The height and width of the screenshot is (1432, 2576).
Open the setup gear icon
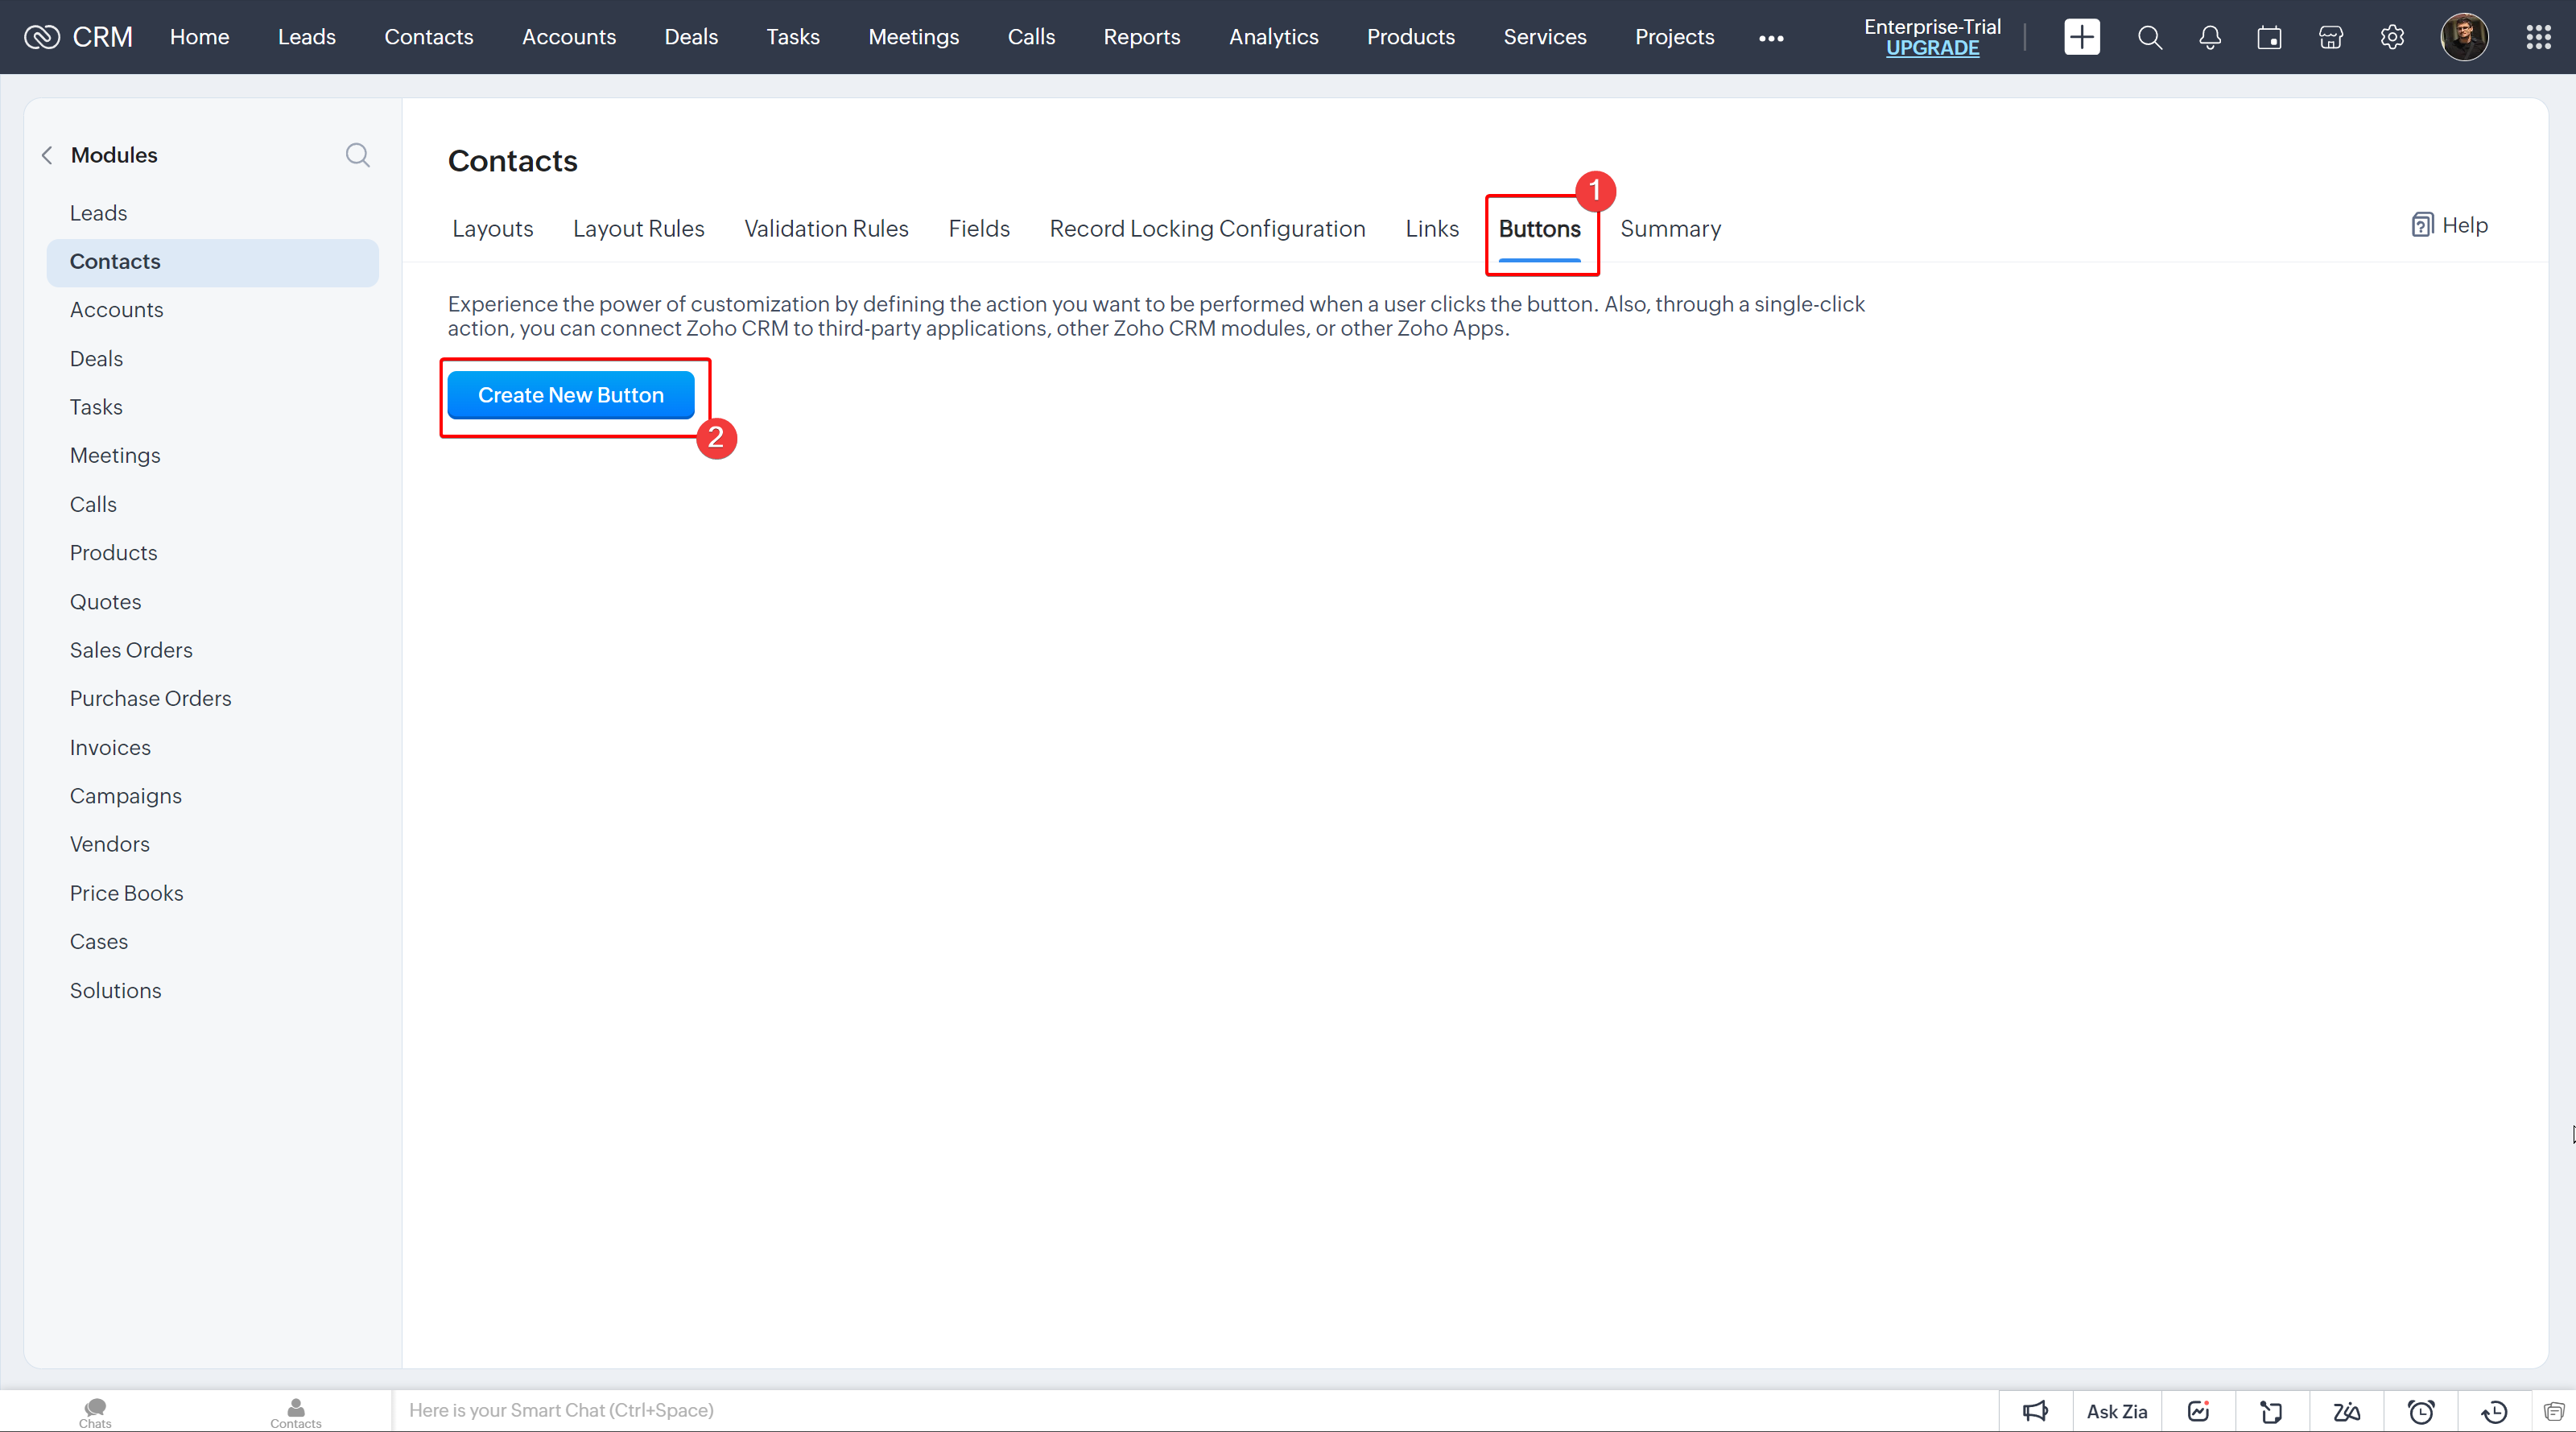coord(2392,37)
